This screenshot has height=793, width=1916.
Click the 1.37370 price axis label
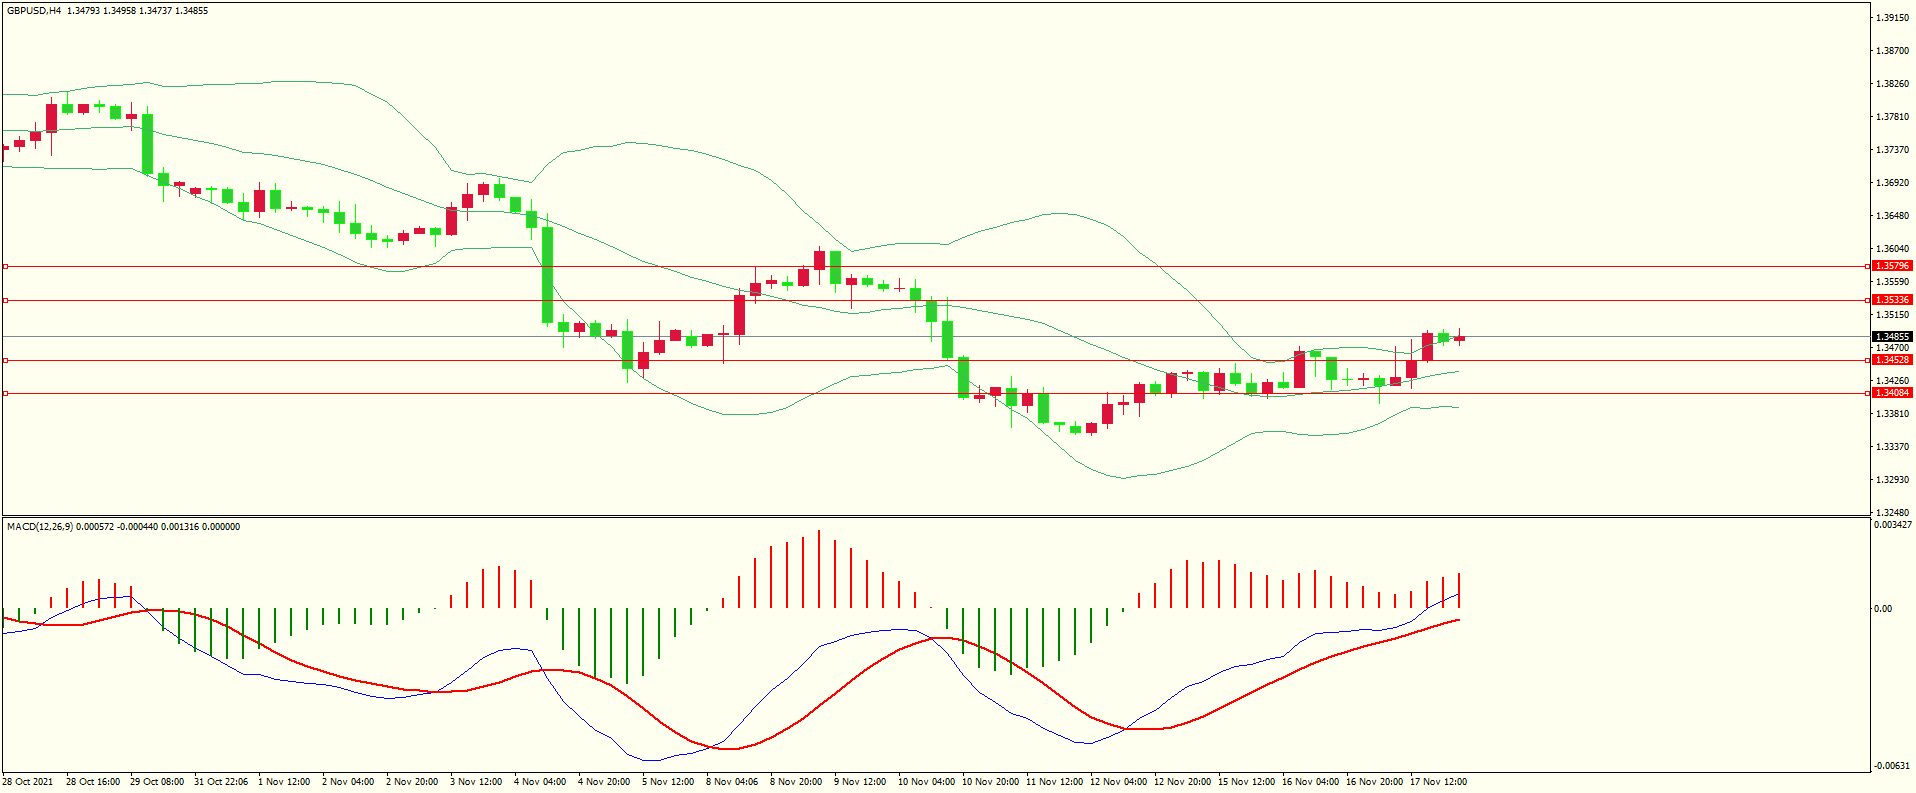click(1892, 150)
